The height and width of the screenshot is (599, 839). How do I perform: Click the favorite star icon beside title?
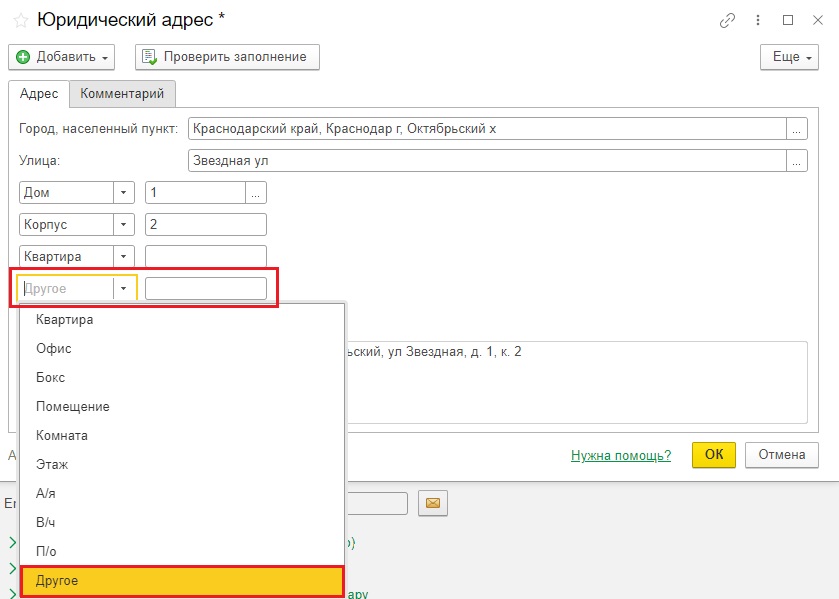click(21, 21)
